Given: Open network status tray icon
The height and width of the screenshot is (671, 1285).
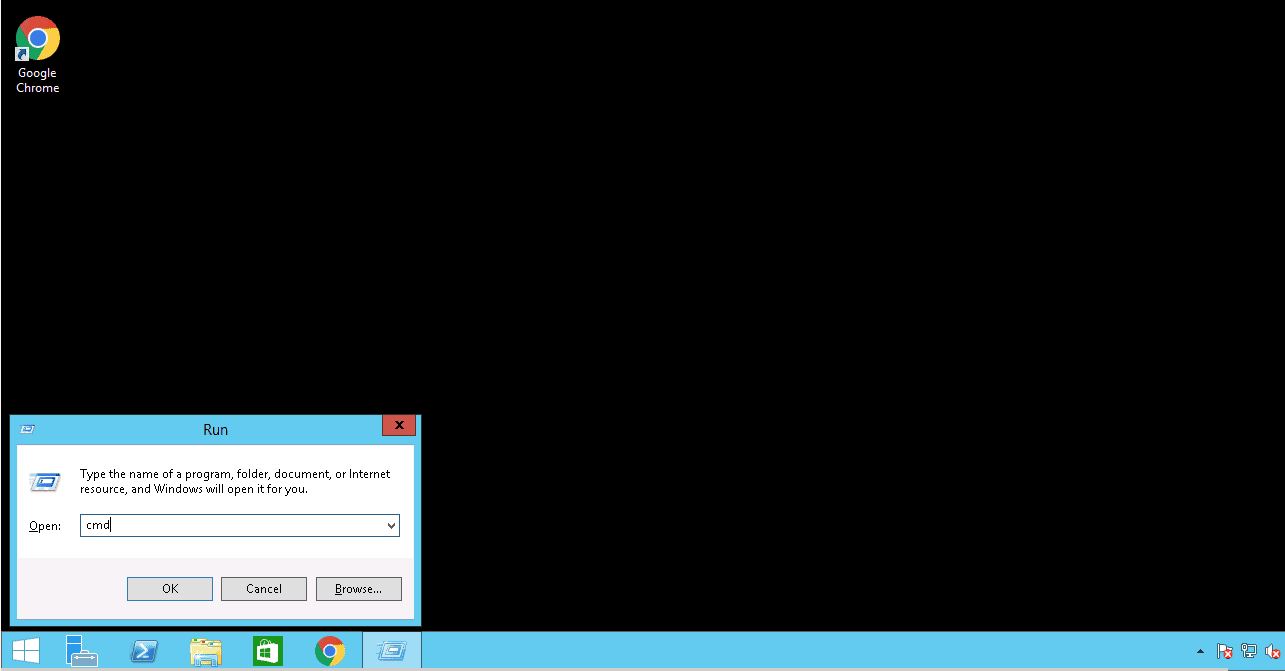Looking at the screenshot, I should [x=1249, y=652].
